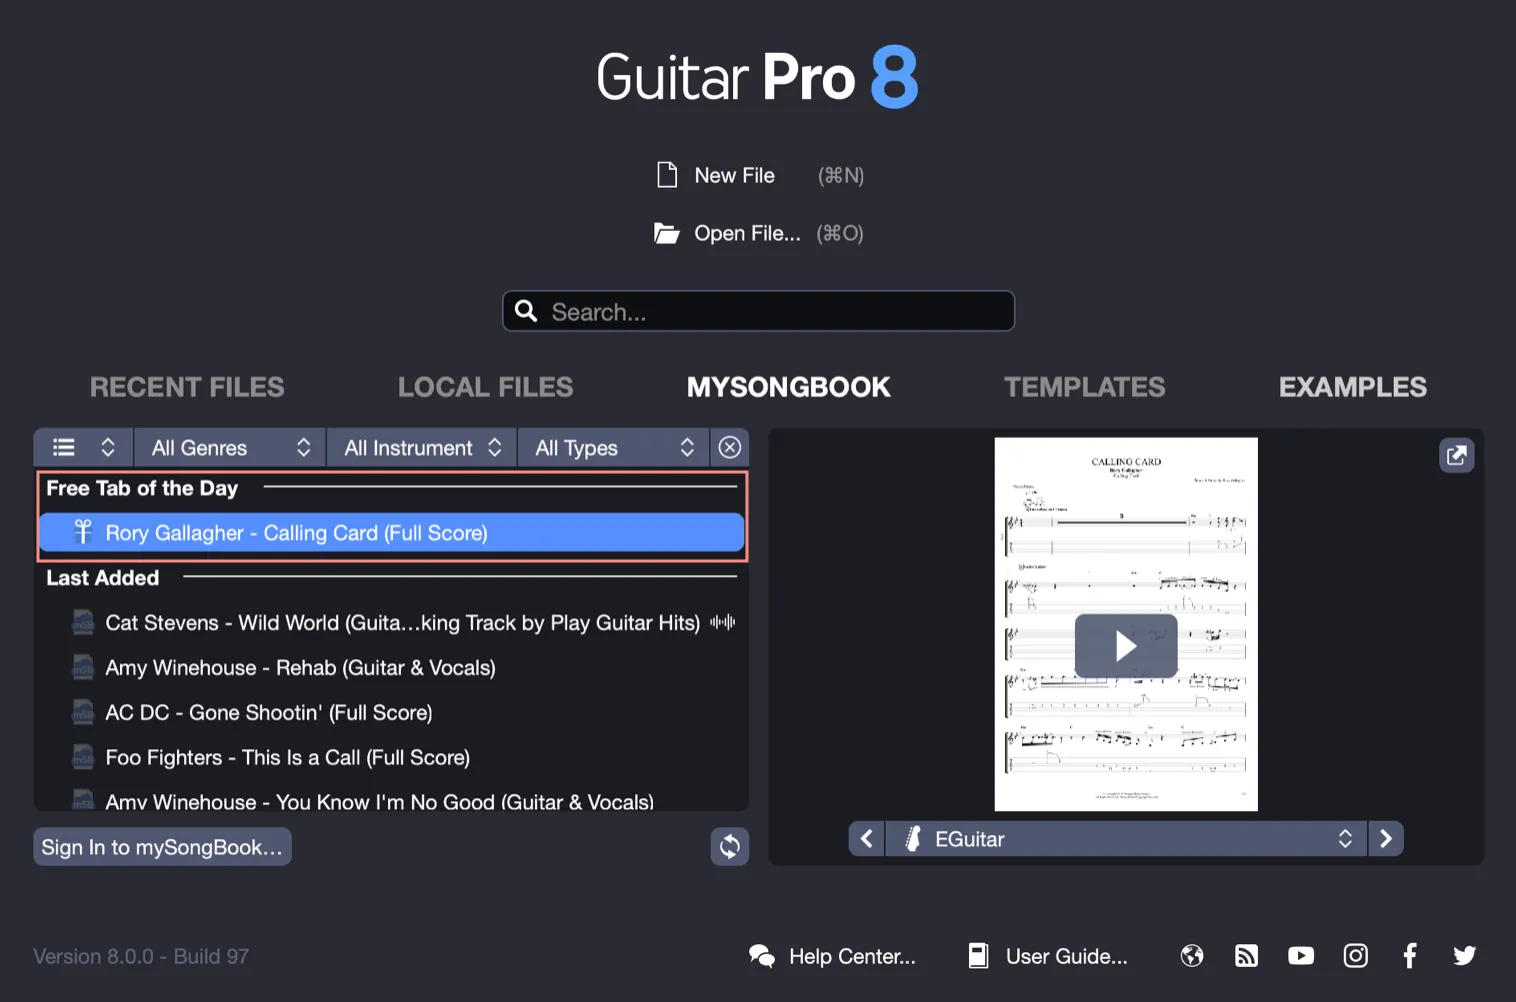
Task: Select Amy Winehouse - Rehab row
Action: point(392,667)
